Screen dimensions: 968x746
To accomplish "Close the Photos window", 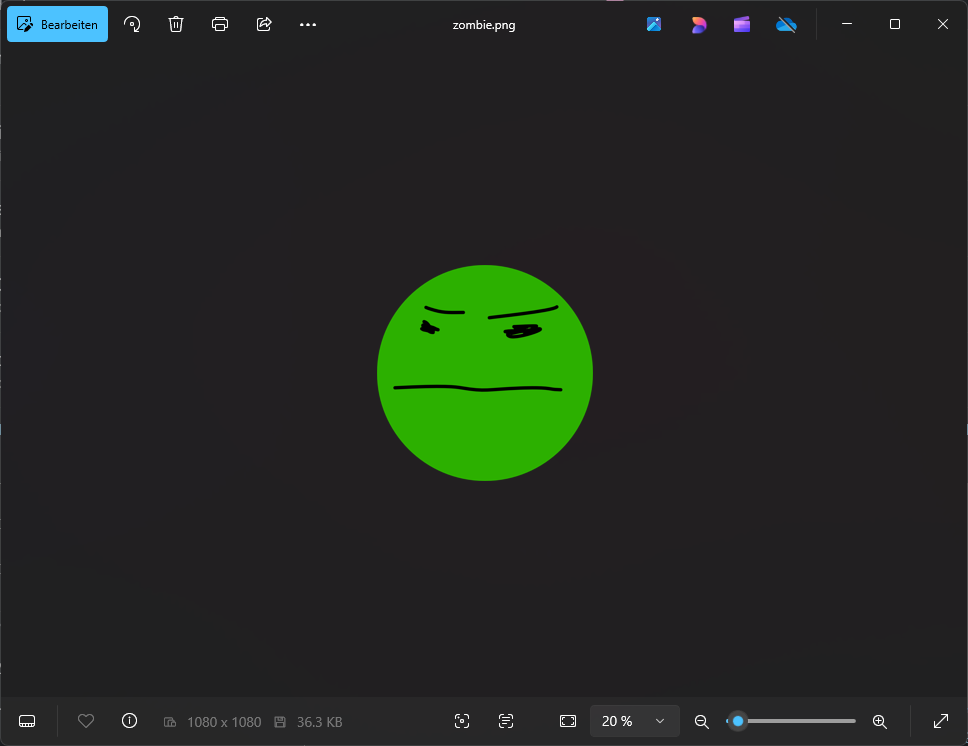I will tap(943, 24).
